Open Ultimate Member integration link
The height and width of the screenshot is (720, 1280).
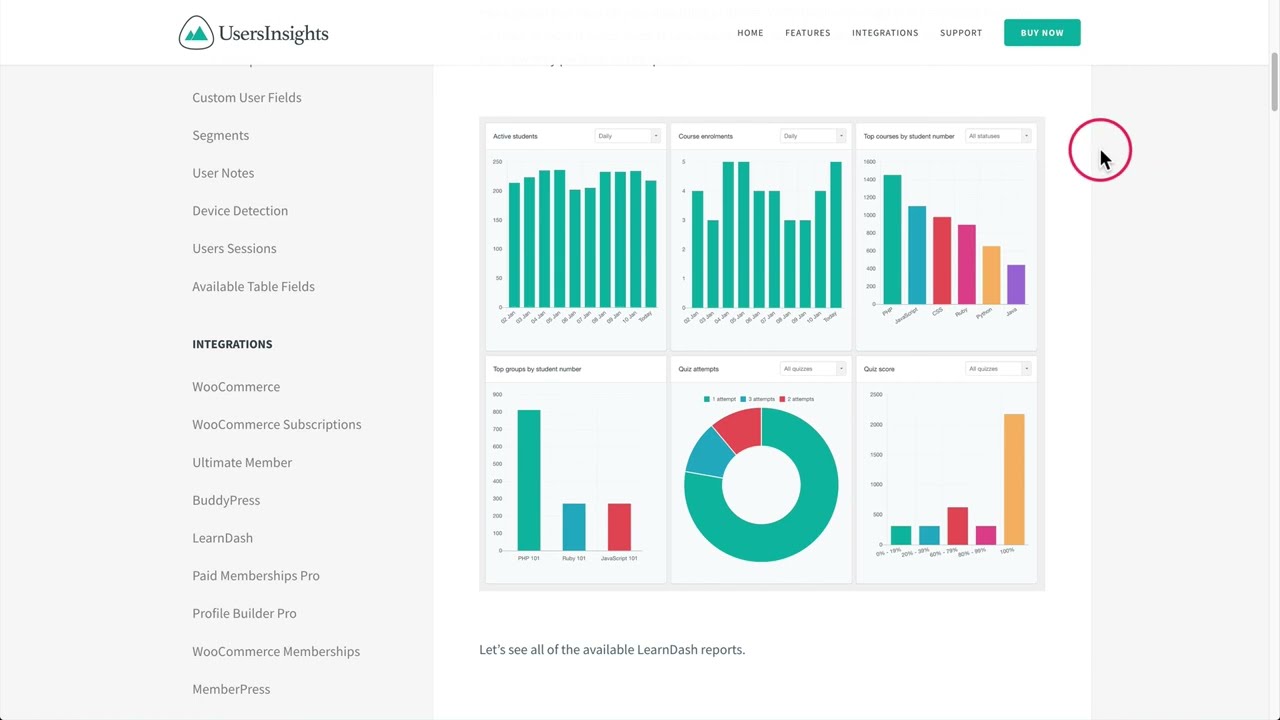[242, 462]
